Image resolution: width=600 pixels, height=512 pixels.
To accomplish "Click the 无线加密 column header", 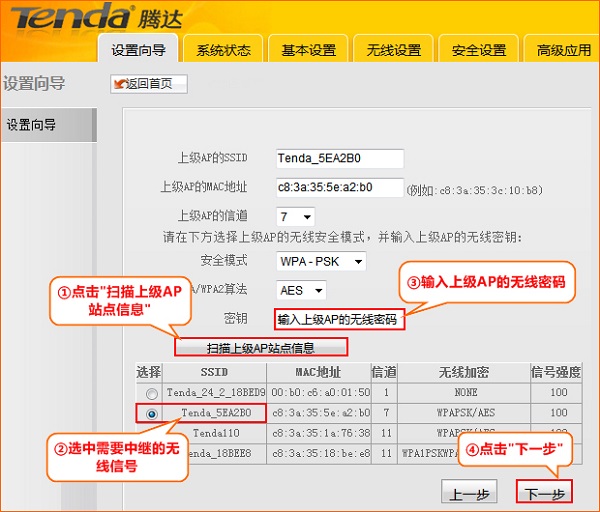I will (464, 372).
